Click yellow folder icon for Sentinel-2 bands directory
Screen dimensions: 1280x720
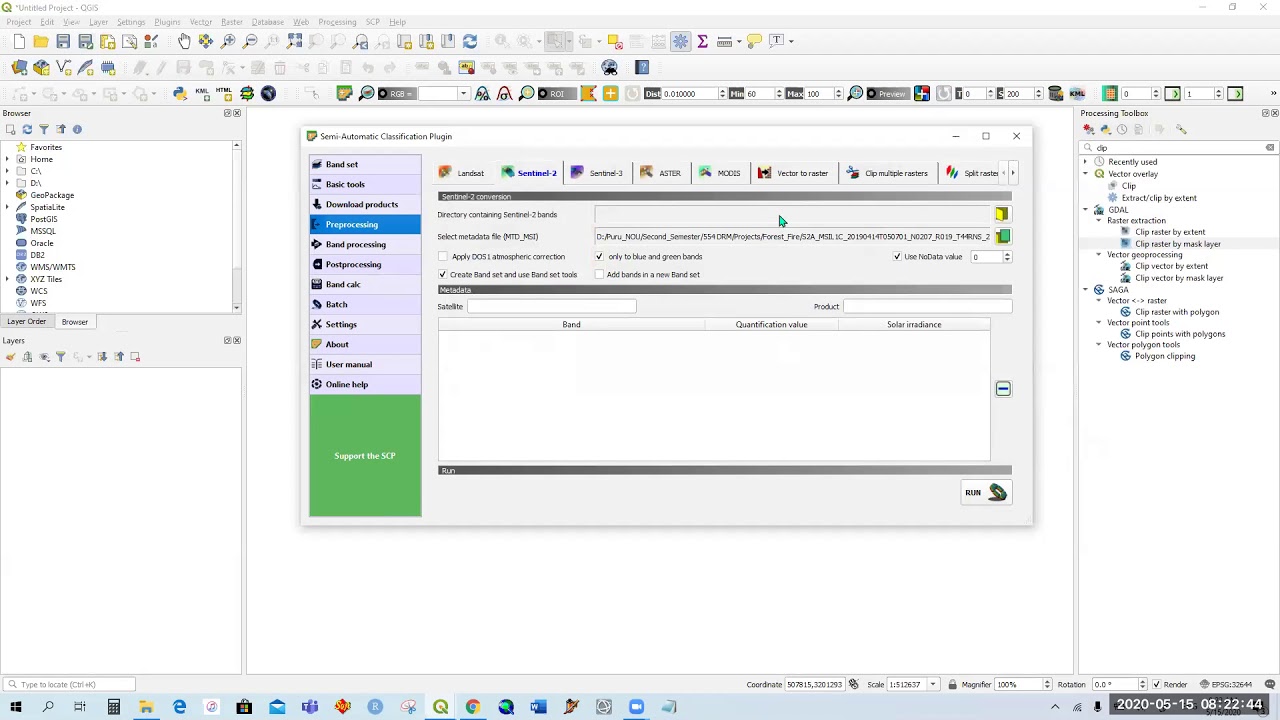point(1002,214)
